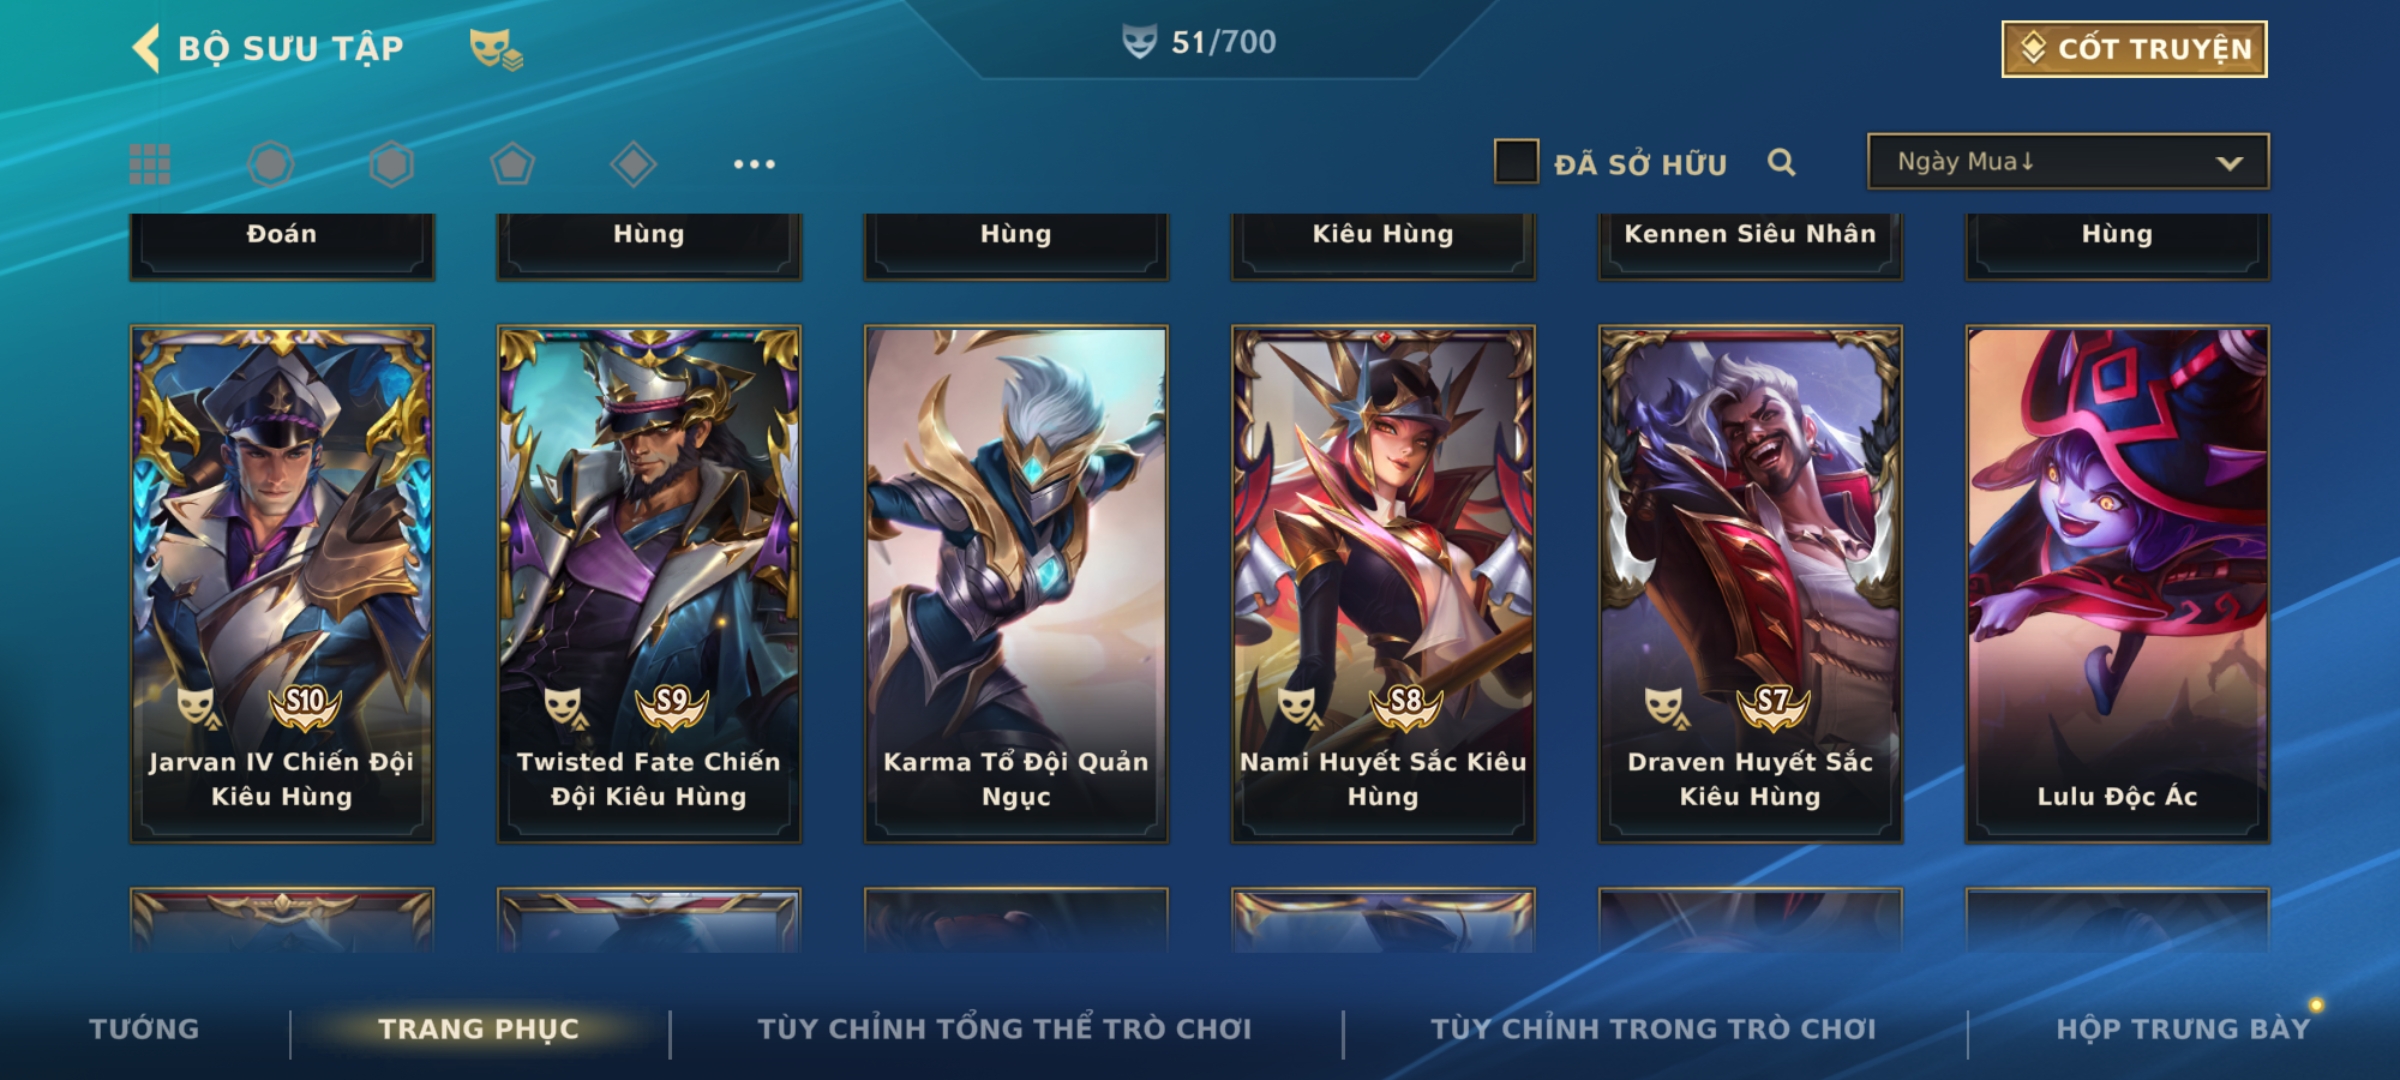The image size is (2400, 1080).
Task: Open the search magnifier icon
Action: coord(1781,162)
